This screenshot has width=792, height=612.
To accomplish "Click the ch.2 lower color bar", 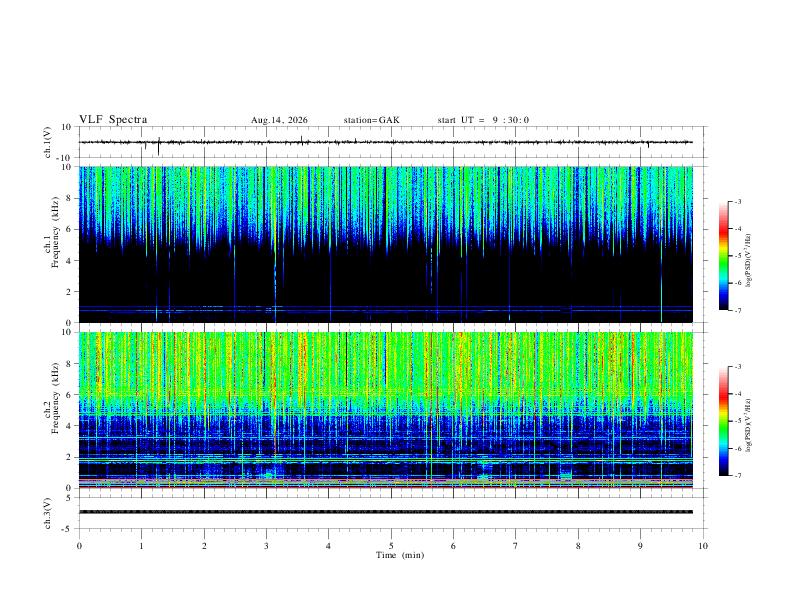I will pyautogui.click(x=723, y=421).
